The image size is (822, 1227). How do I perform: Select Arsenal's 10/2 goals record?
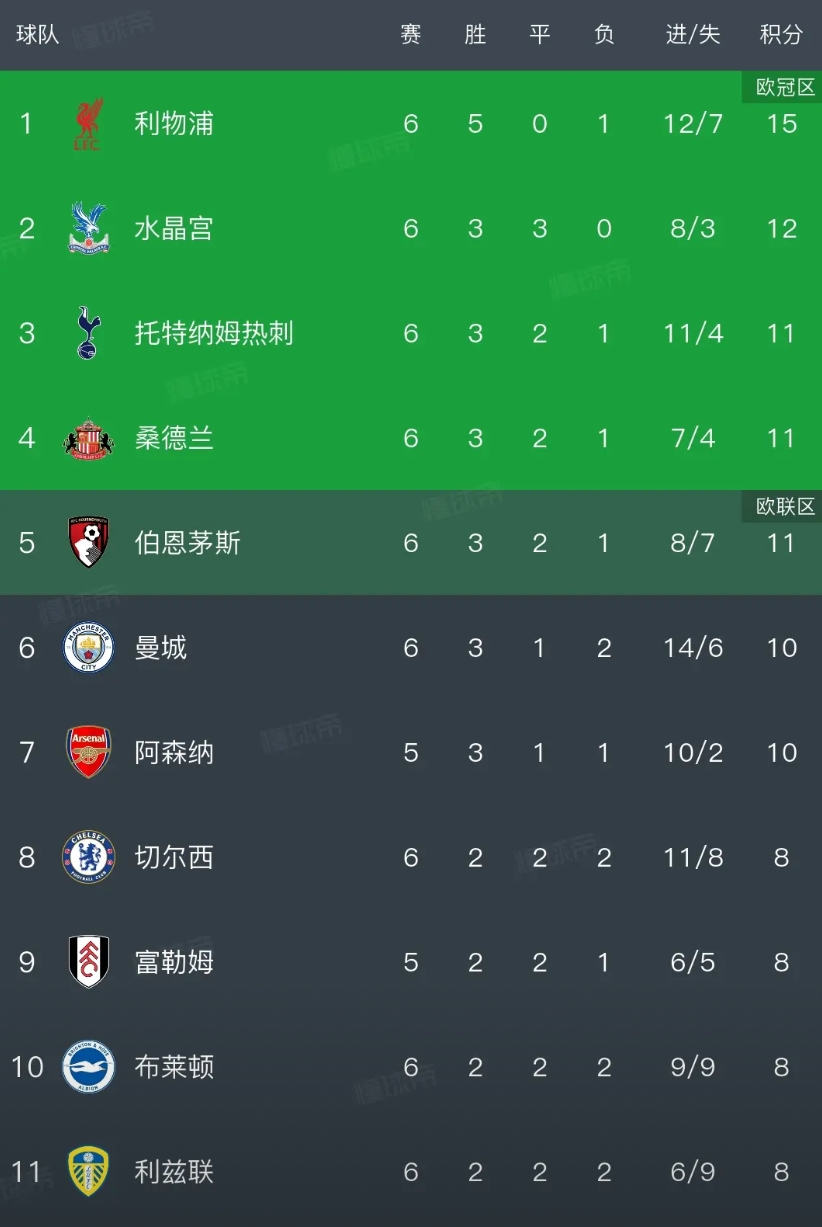(693, 752)
